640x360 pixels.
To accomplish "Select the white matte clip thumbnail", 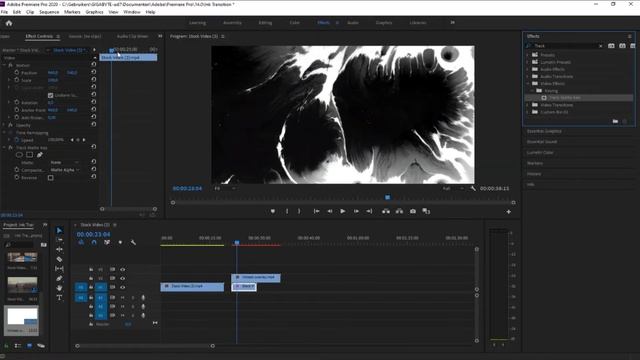I will pyautogui.click(x=22, y=316).
